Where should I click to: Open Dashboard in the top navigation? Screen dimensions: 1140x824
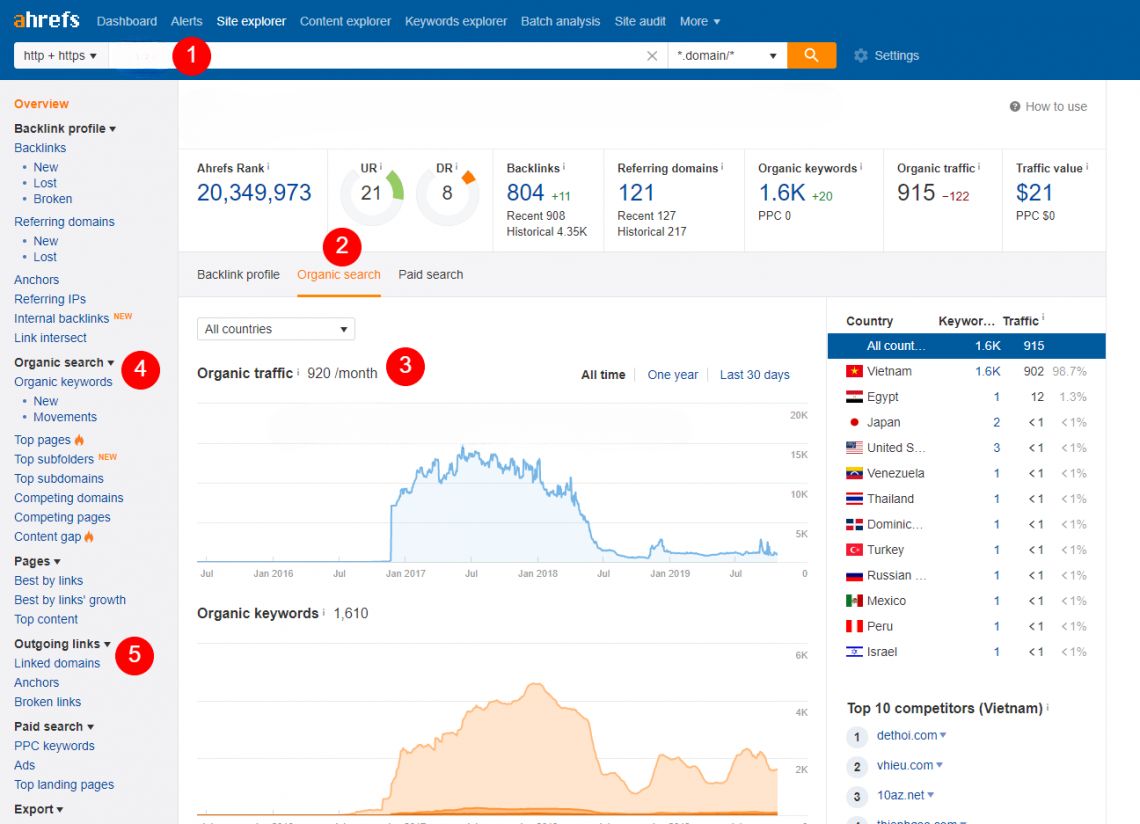[x=127, y=21]
